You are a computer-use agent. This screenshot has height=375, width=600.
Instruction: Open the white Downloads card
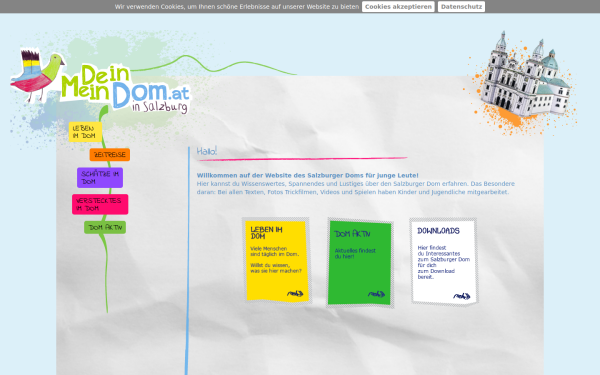pyautogui.click(x=444, y=262)
